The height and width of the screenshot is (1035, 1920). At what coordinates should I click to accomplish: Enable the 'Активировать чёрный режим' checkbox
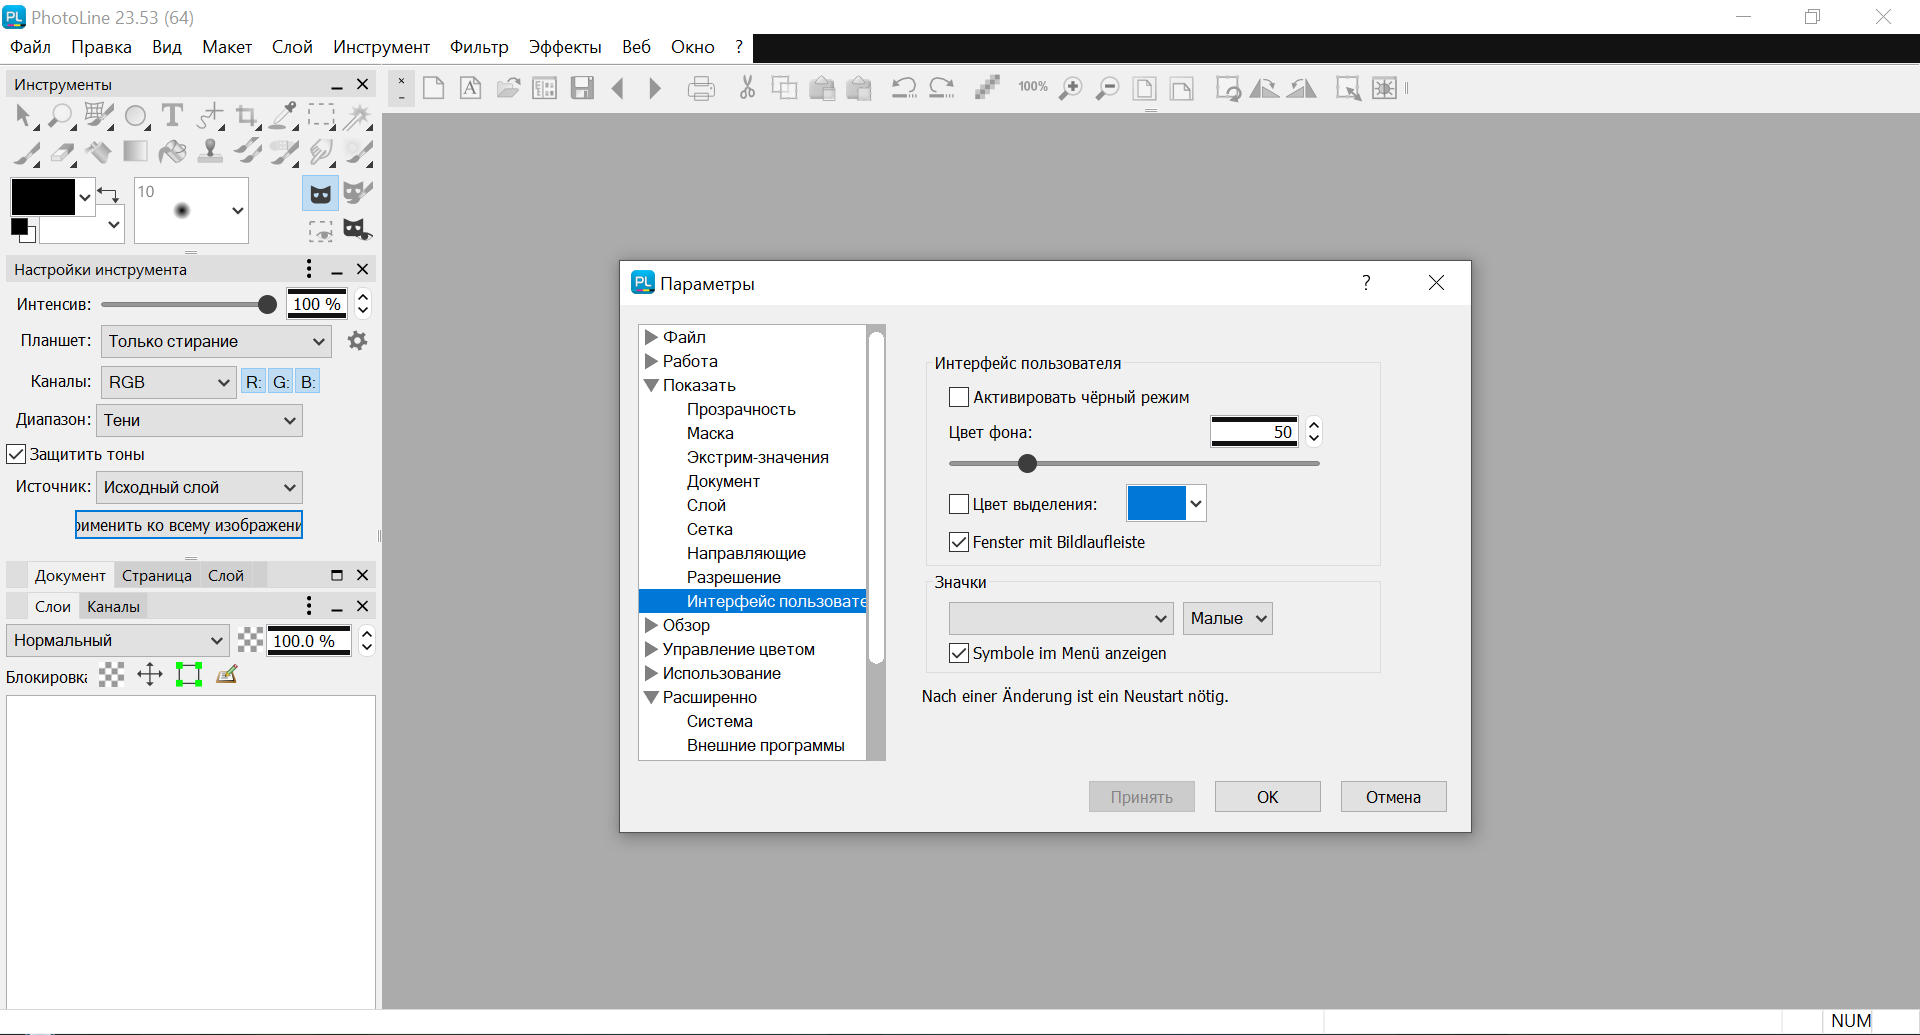pyautogui.click(x=959, y=397)
